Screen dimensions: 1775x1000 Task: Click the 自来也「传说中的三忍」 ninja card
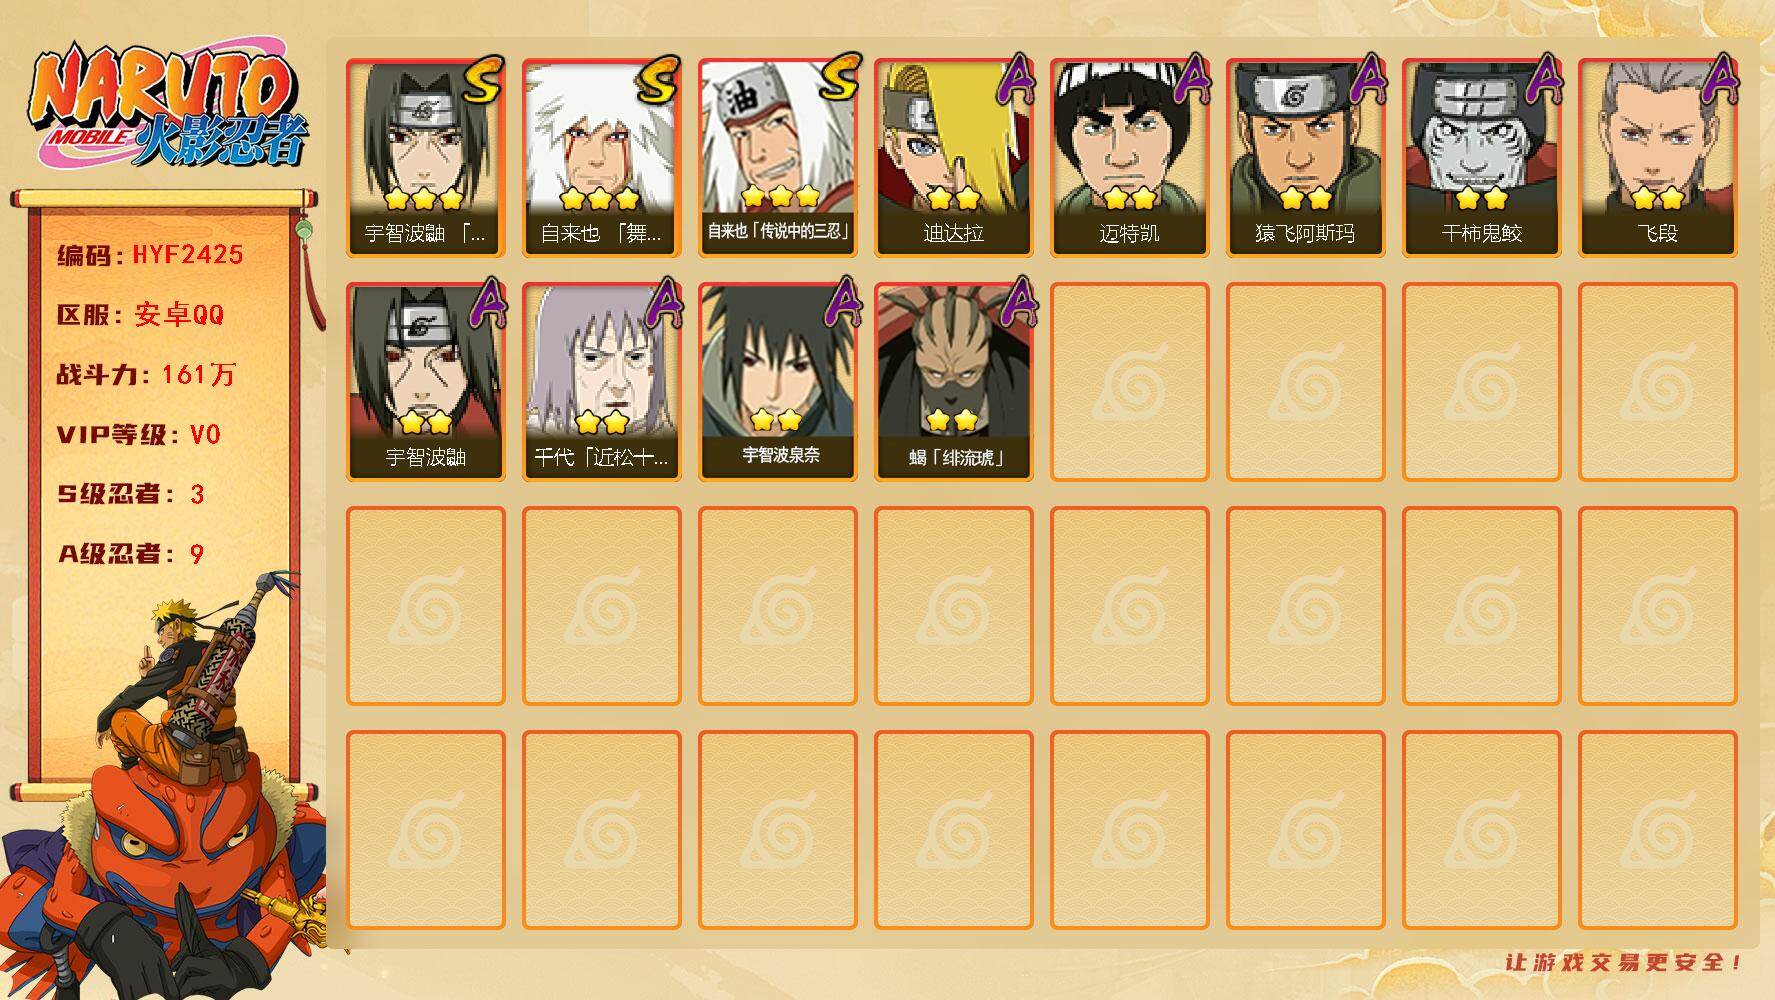tap(777, 158)
